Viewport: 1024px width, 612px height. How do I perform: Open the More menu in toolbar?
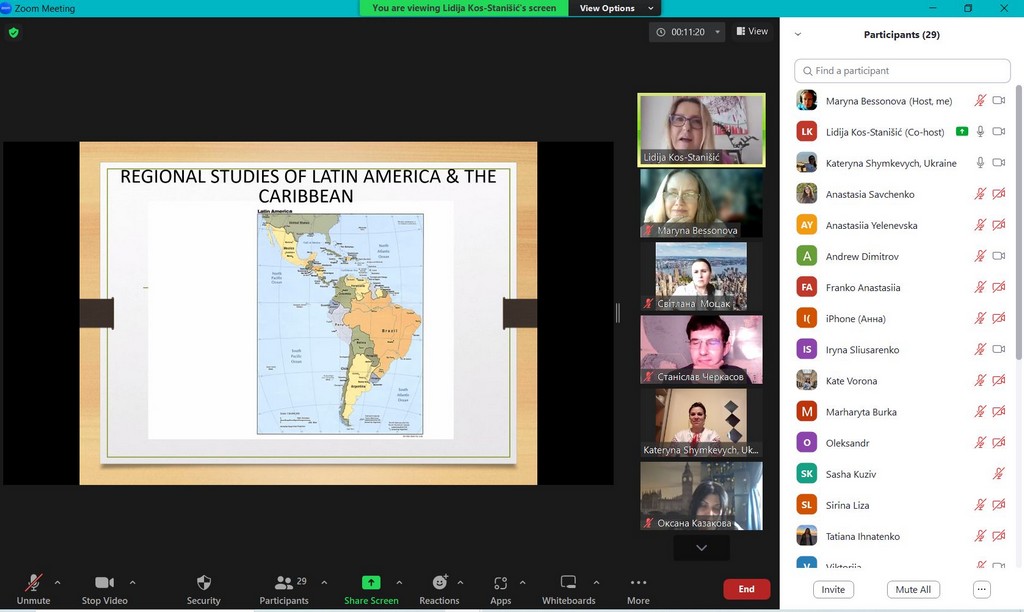click(x=638, y=584)
